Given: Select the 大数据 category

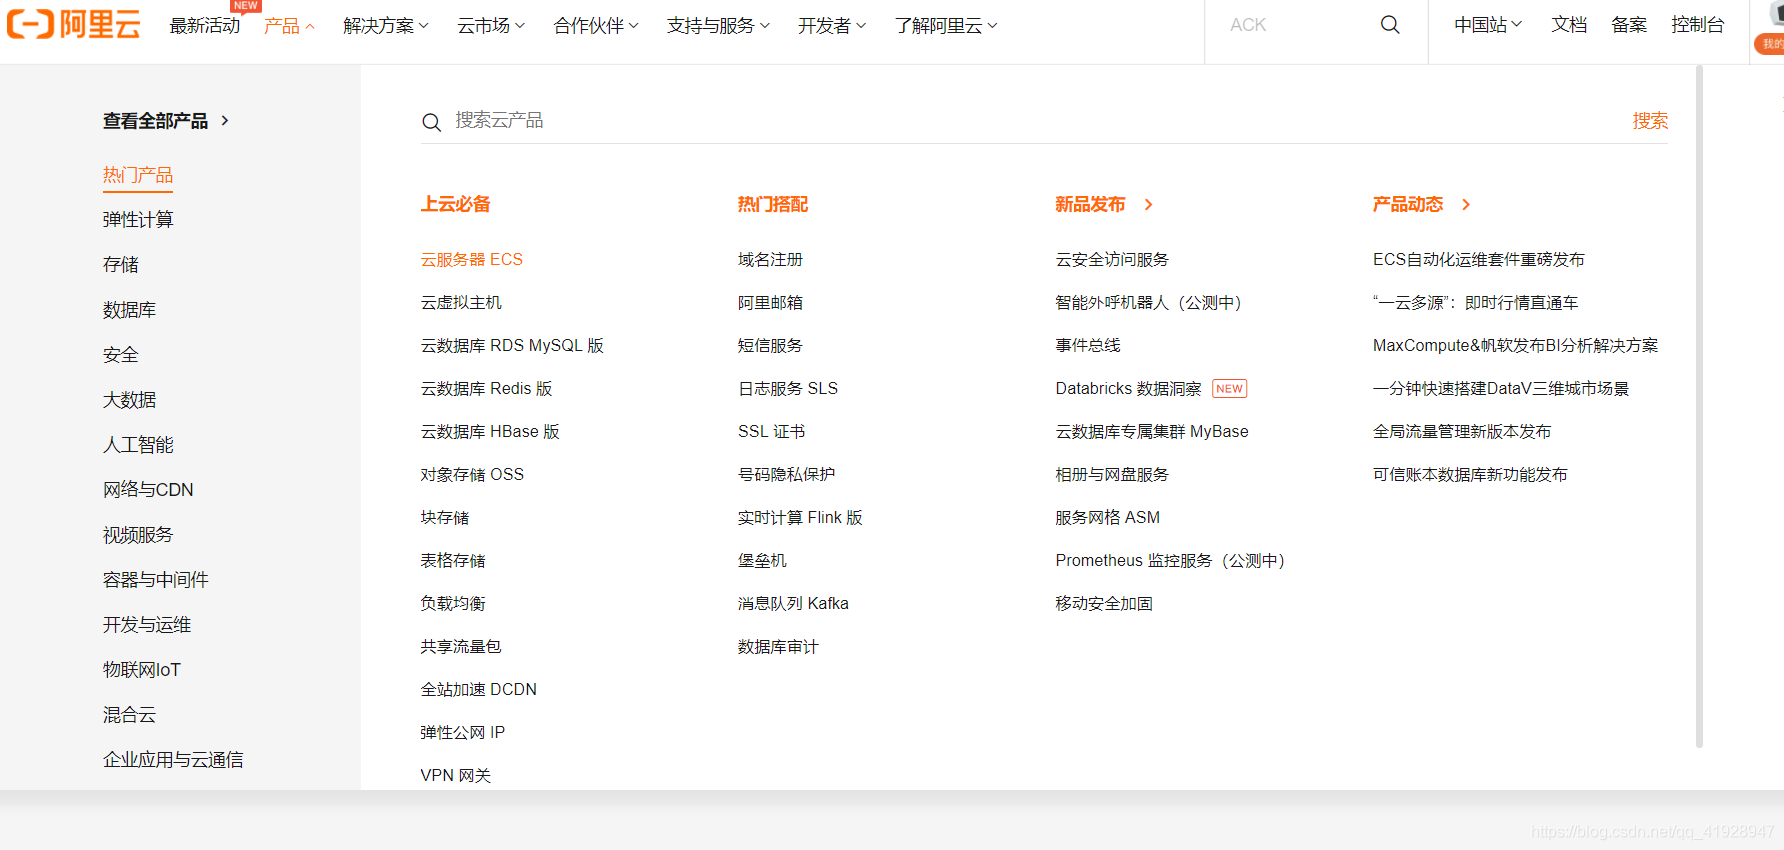Looking at the screenshot, I should [130, 400].
